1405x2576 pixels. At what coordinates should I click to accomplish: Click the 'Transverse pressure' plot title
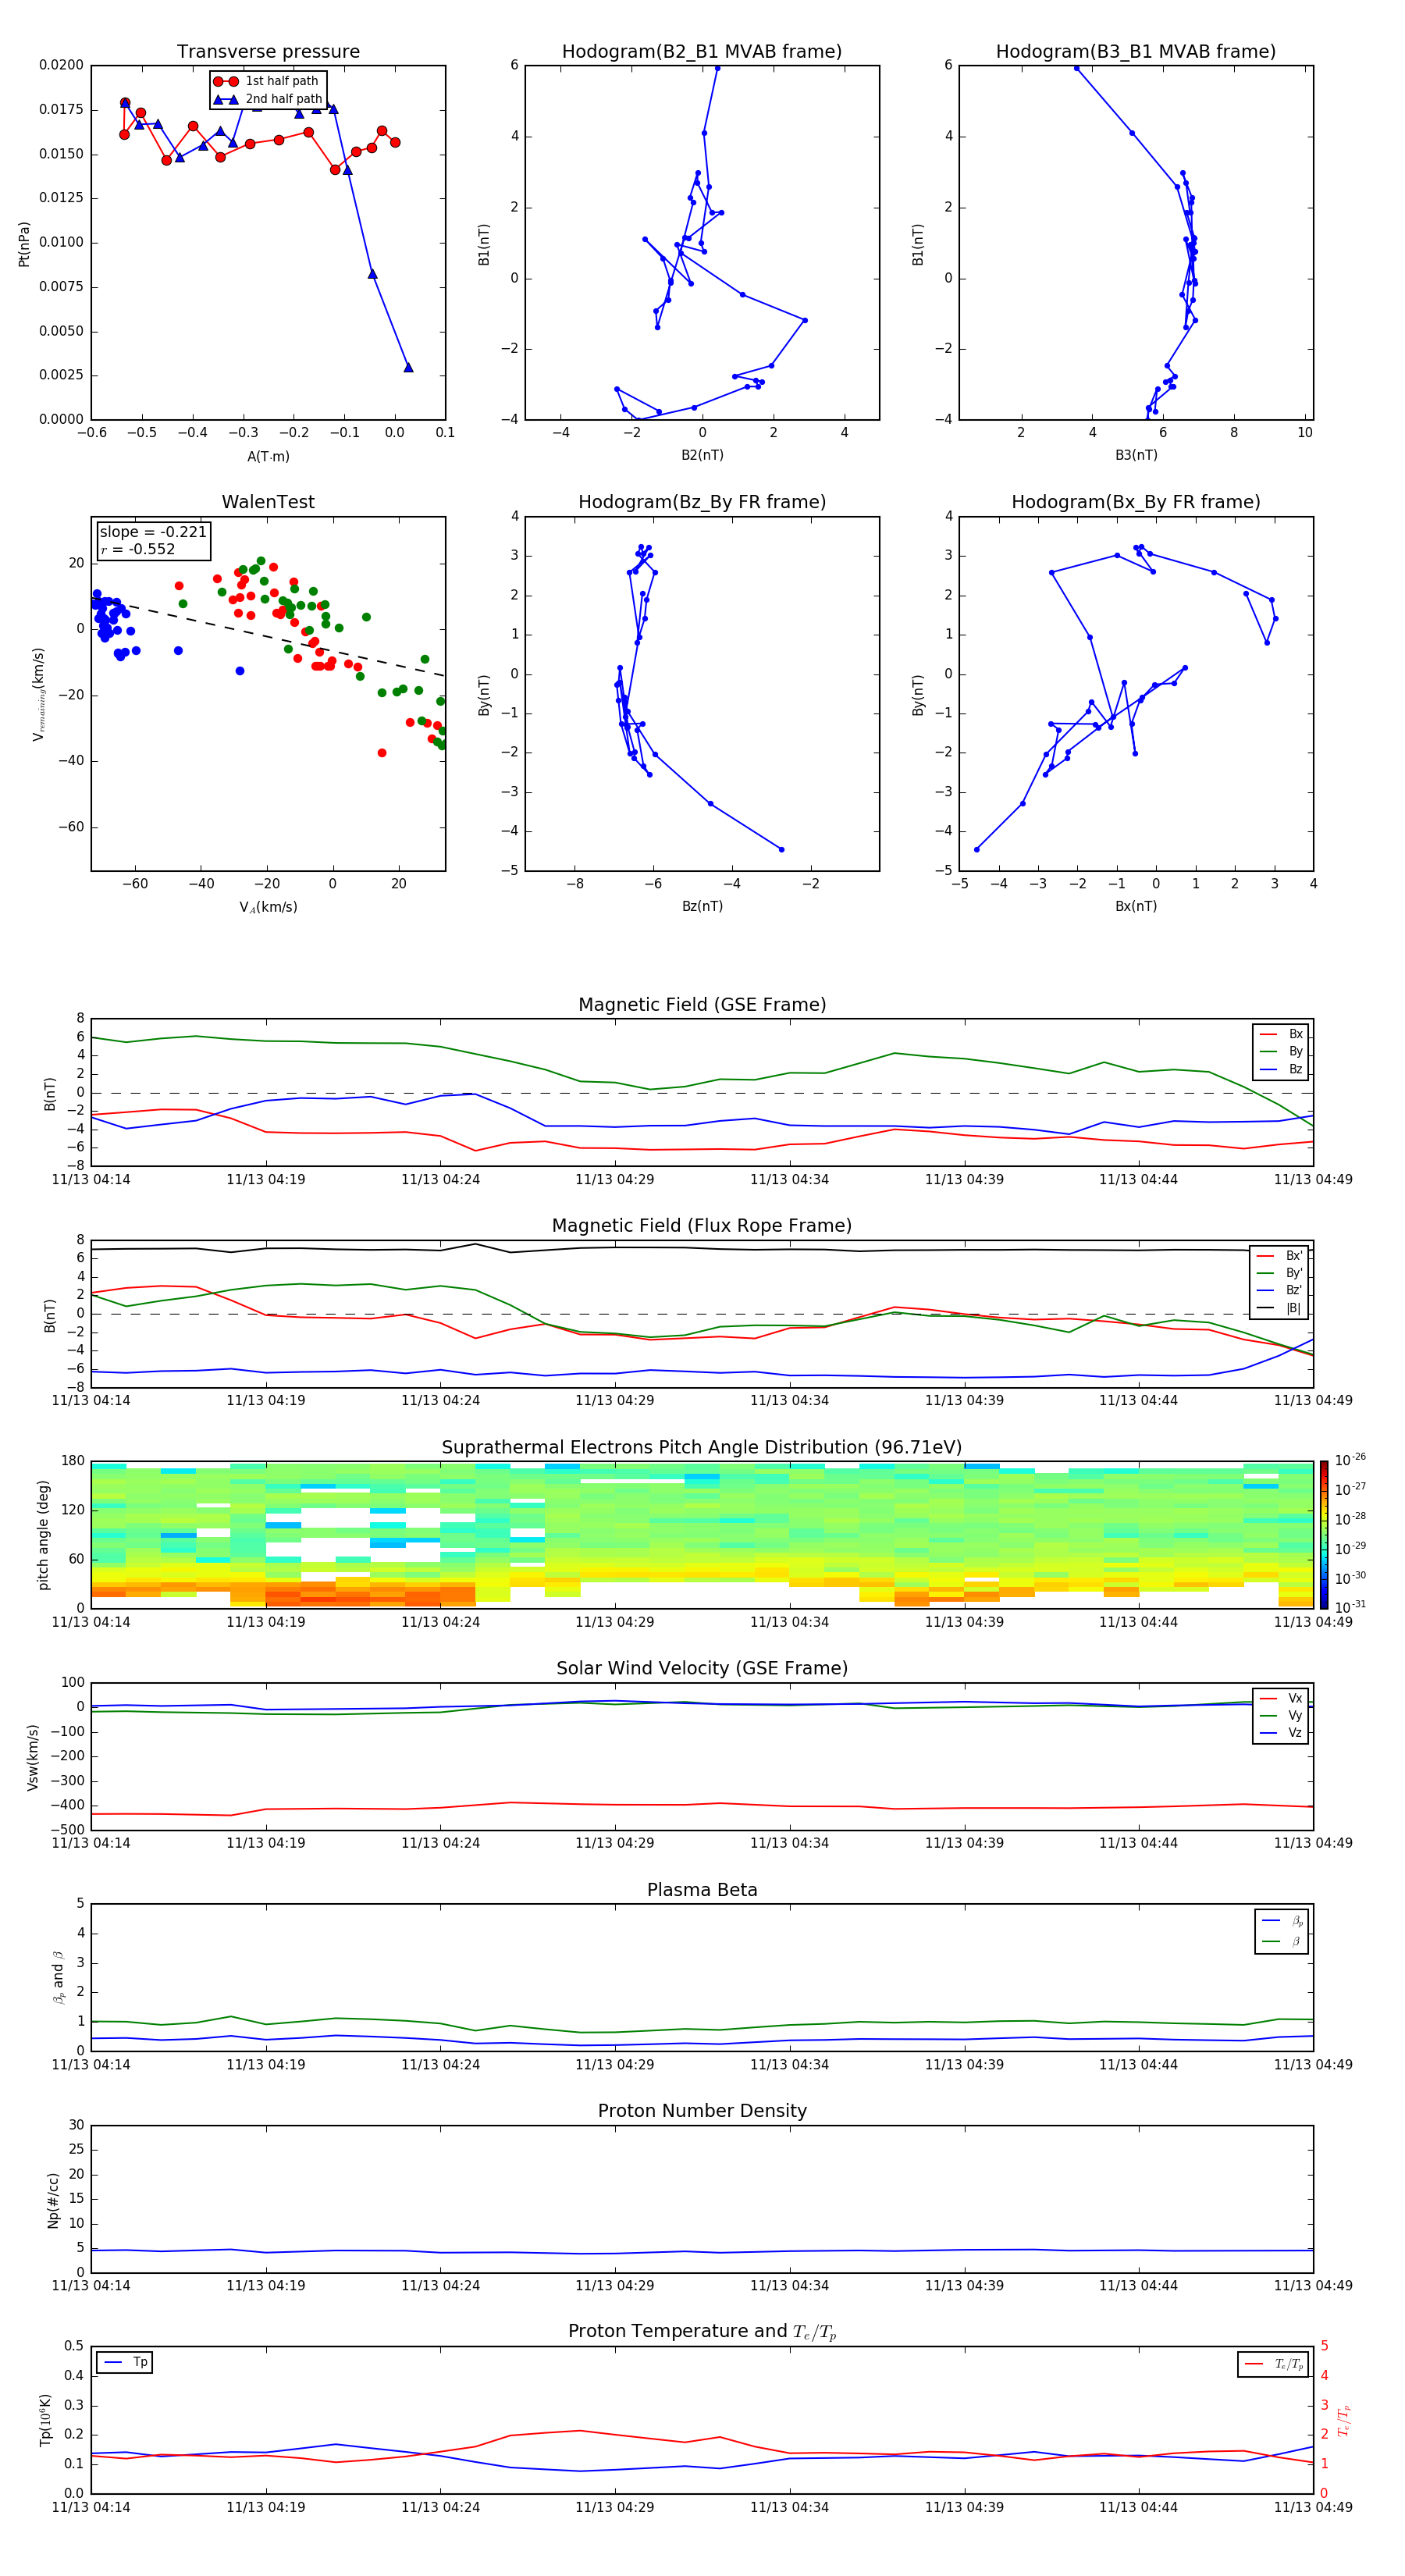[268, 52]
